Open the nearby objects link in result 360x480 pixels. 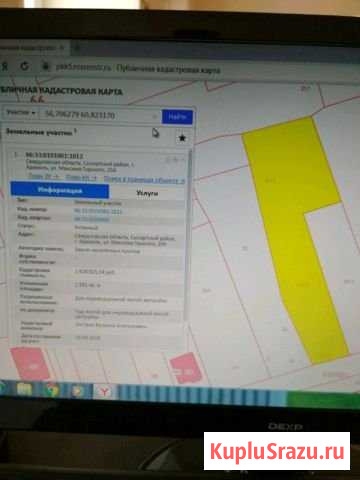coord(144,180)
